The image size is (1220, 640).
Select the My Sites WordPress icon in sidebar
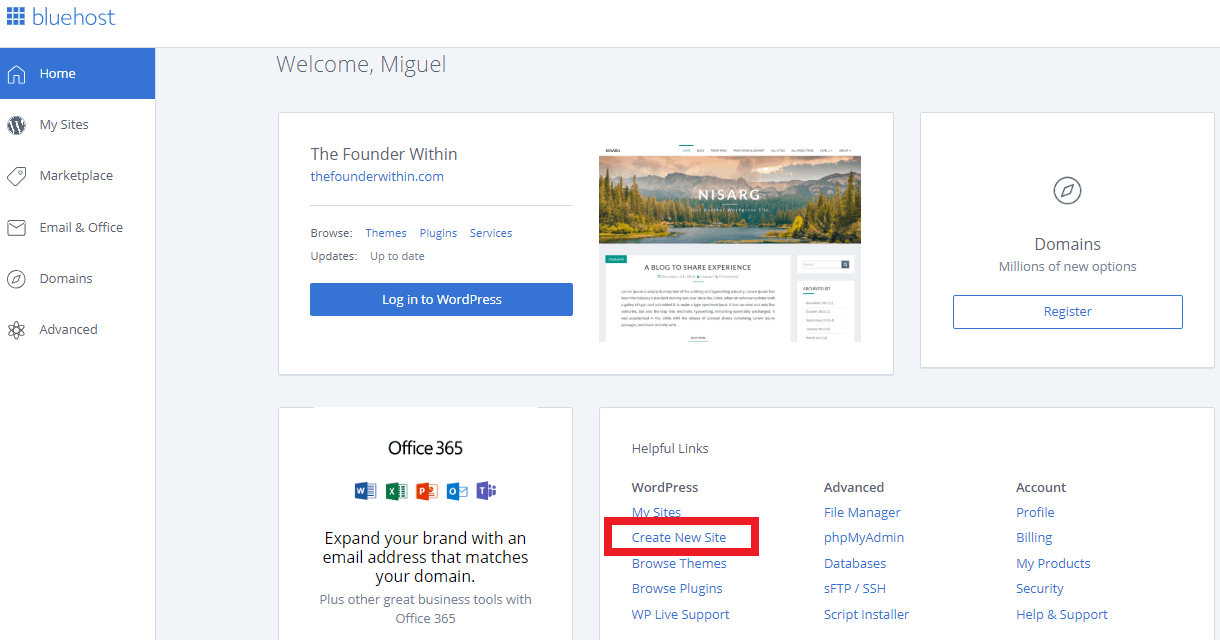(x=18, y=124)
